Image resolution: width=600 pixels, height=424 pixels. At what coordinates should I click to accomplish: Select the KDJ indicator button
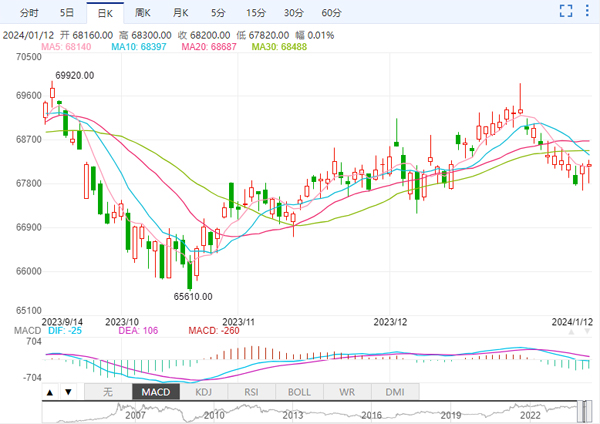point(204,392)
